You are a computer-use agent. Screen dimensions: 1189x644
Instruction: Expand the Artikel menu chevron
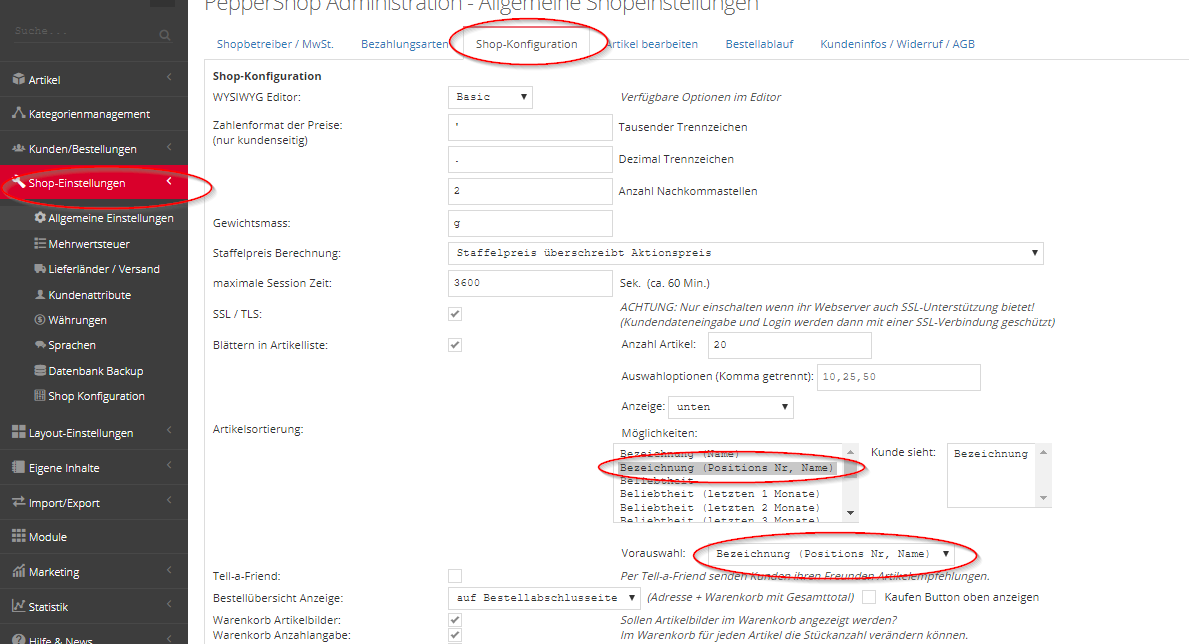pos(169,77)
